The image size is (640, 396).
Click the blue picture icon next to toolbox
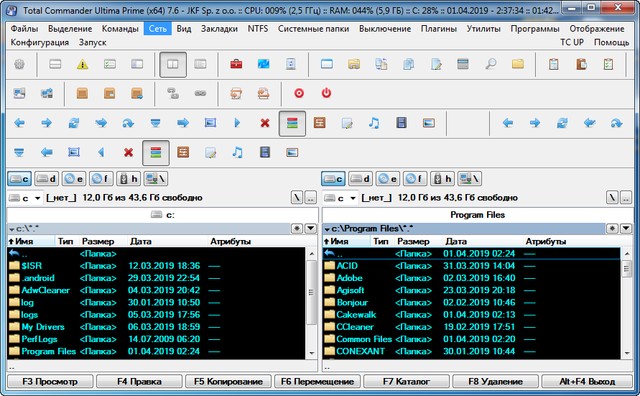tap(263, 64)
